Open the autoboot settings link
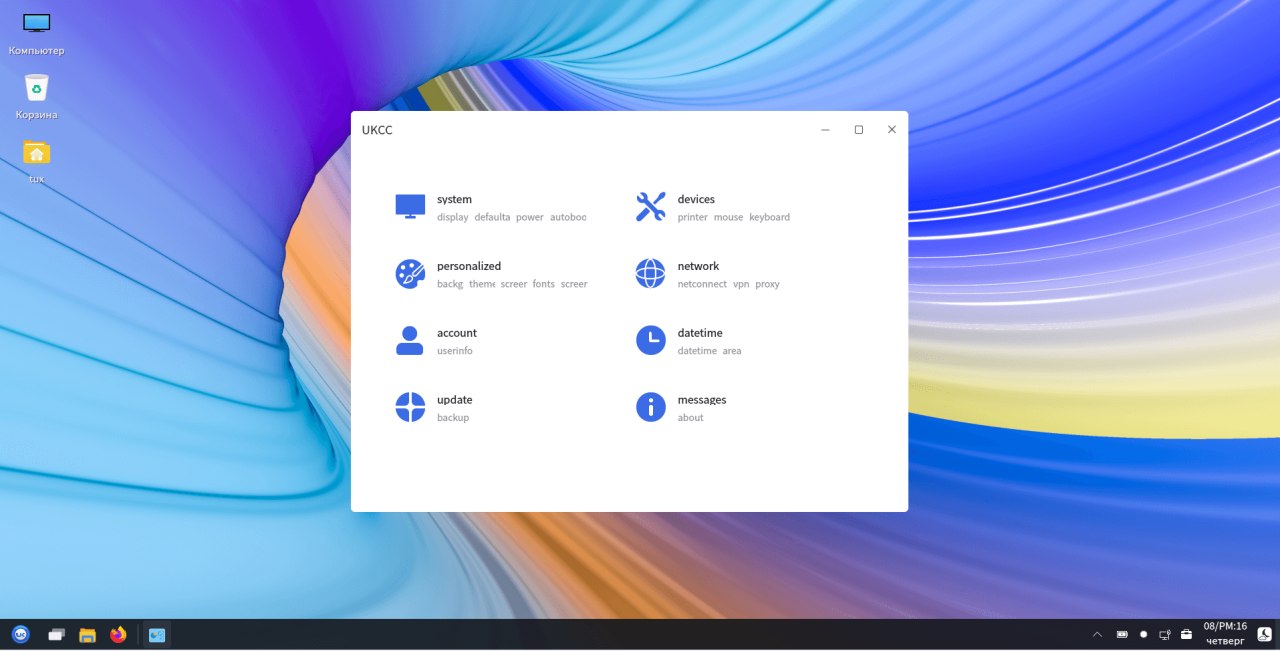This screenshot has height=651, width=1280. click(x=568, y=217)
